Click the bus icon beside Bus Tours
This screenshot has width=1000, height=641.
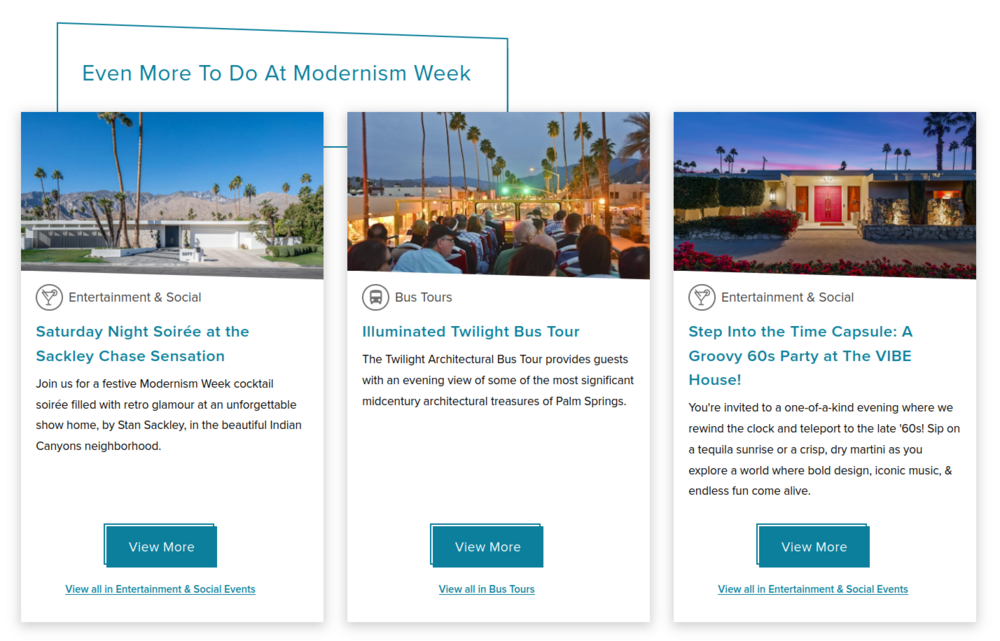pos(375,297)
